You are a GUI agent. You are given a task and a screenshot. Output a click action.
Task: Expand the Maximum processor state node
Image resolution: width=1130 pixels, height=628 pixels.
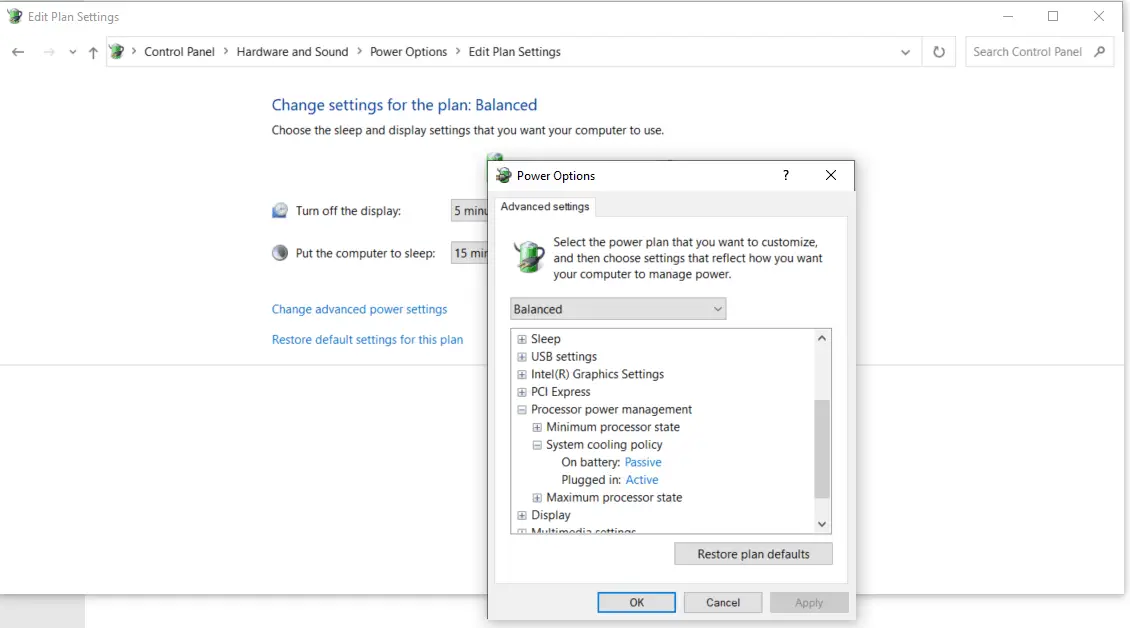click(x=537, y=497)
